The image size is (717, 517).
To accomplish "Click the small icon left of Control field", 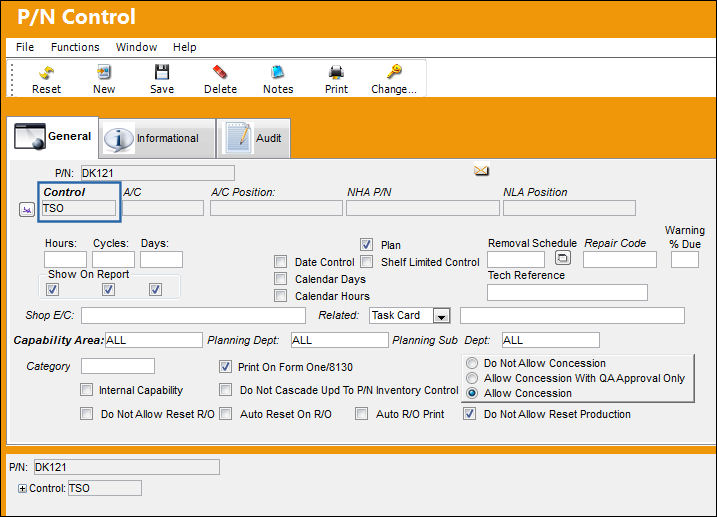I will pos(27,210).
